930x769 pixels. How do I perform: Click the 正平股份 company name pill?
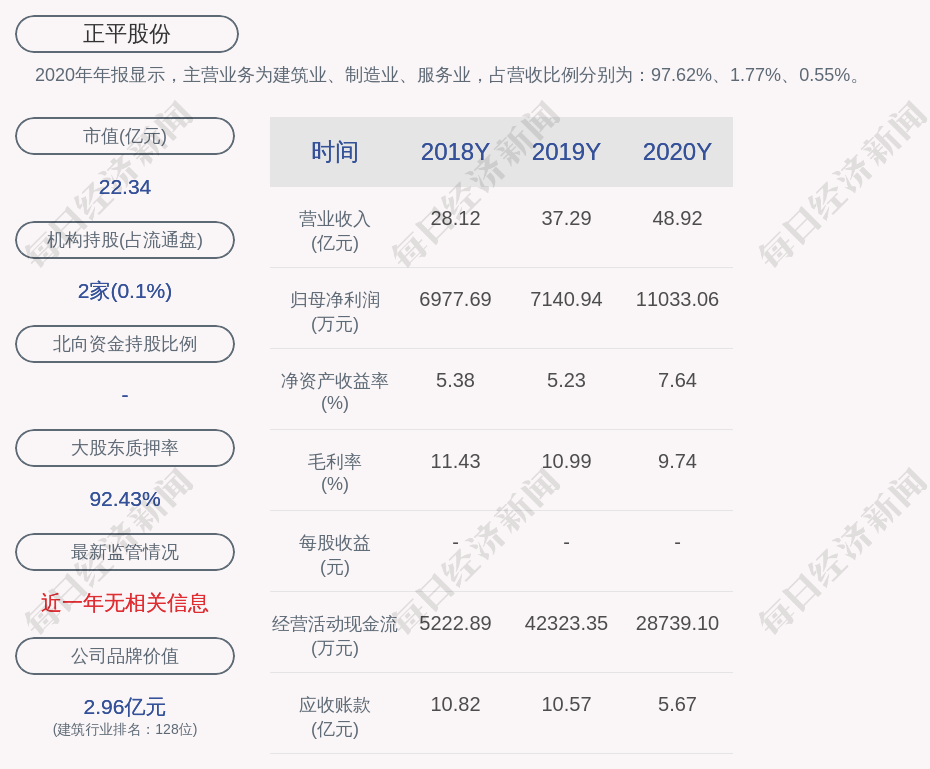pyautogui.click(x=127, y=34)
